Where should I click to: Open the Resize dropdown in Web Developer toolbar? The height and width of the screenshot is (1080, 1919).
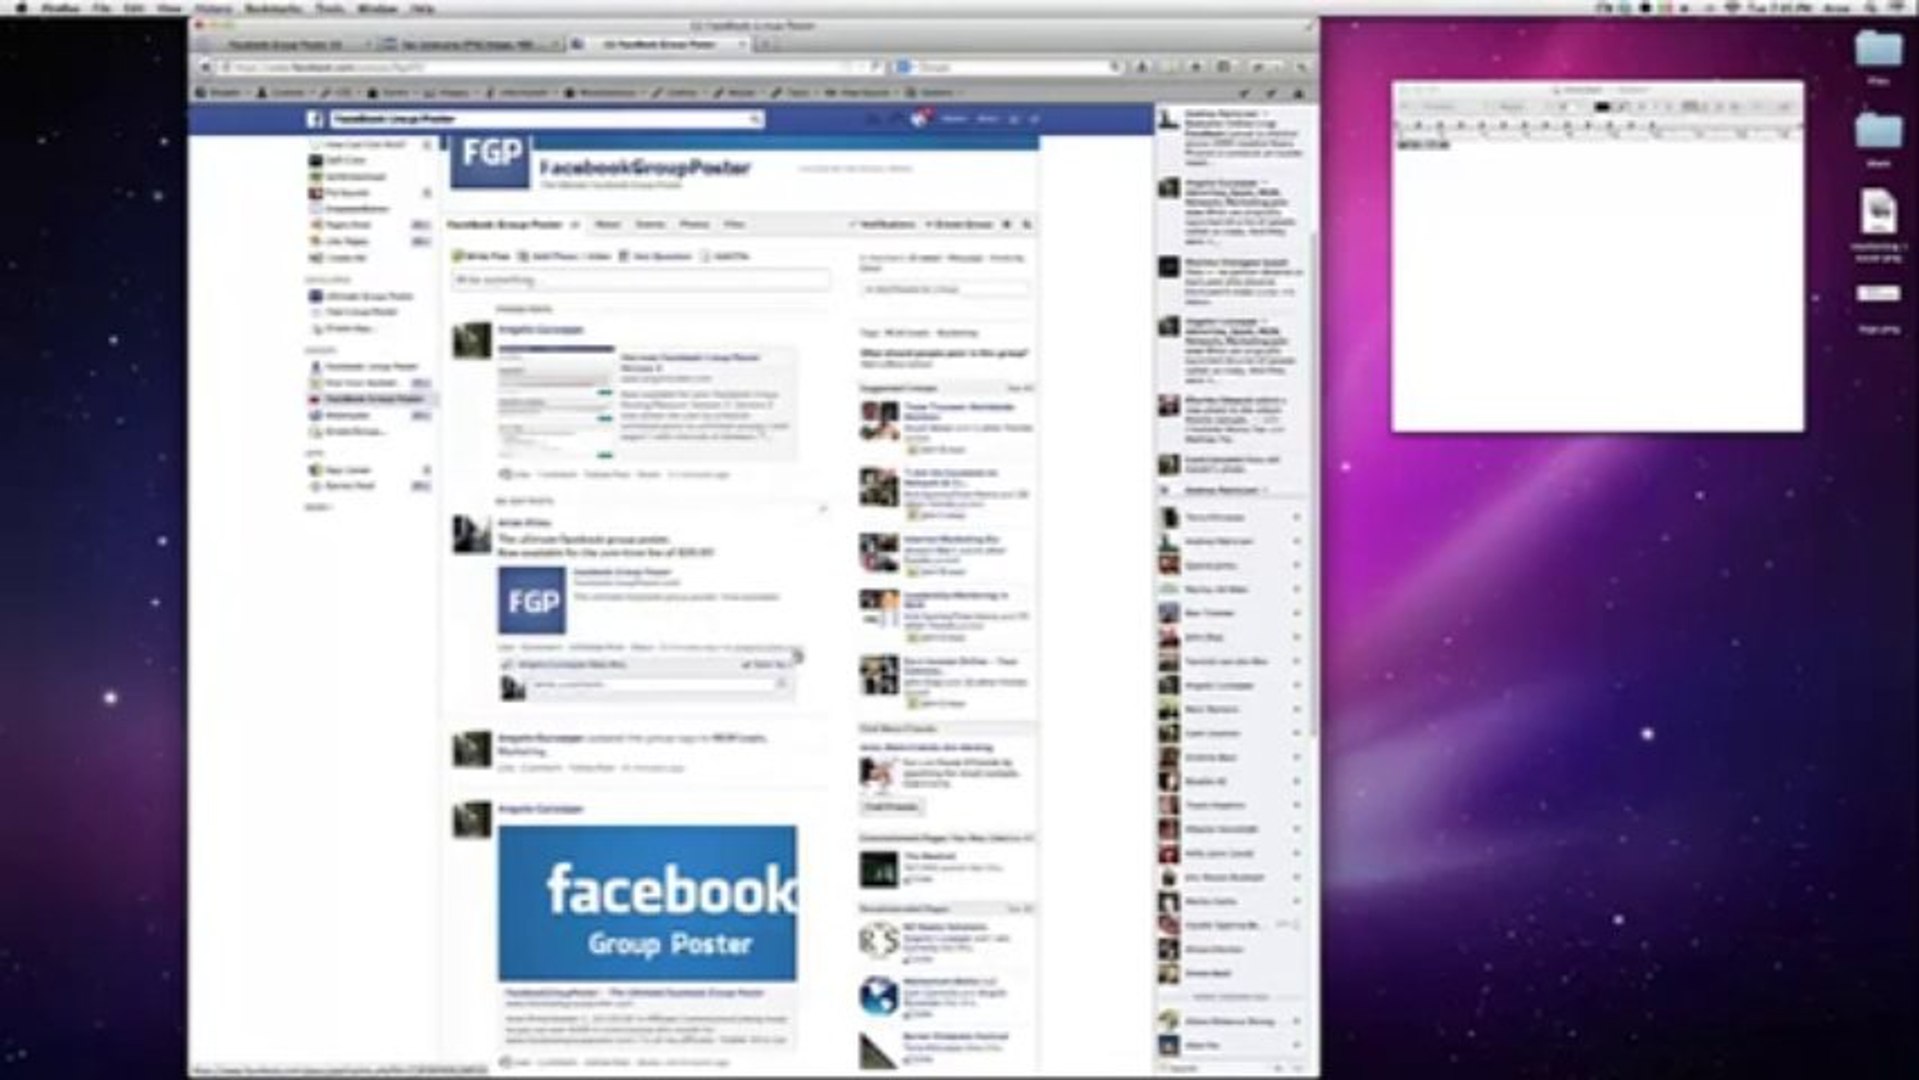point(740,92)
